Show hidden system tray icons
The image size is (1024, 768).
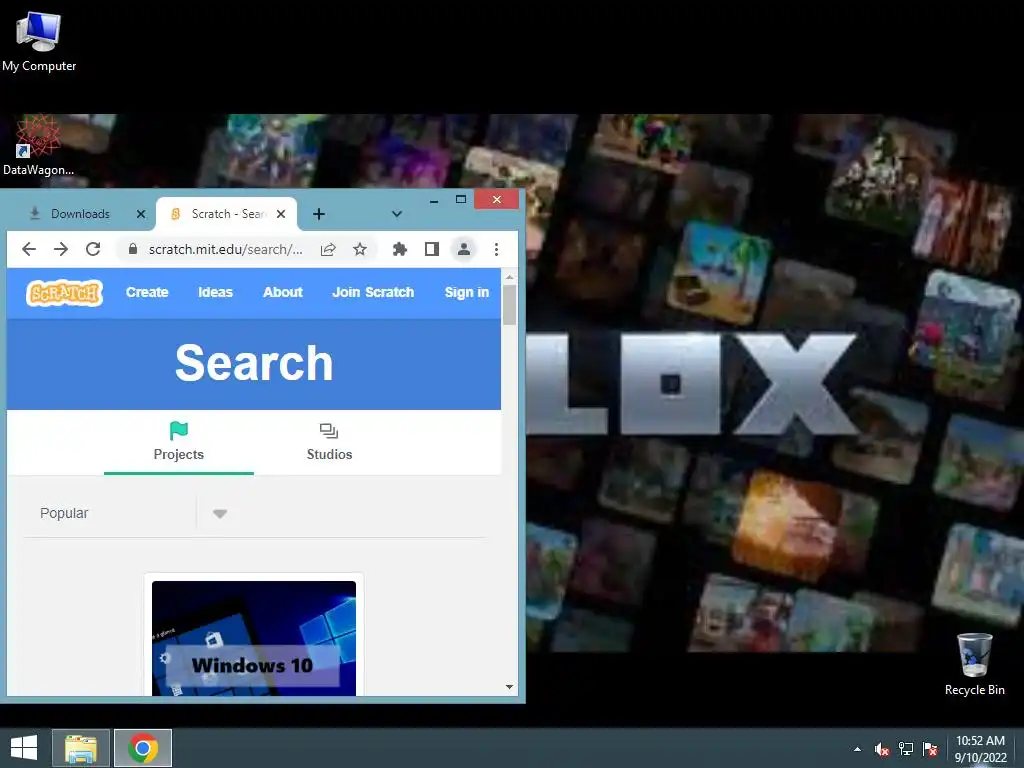(857, 749)
